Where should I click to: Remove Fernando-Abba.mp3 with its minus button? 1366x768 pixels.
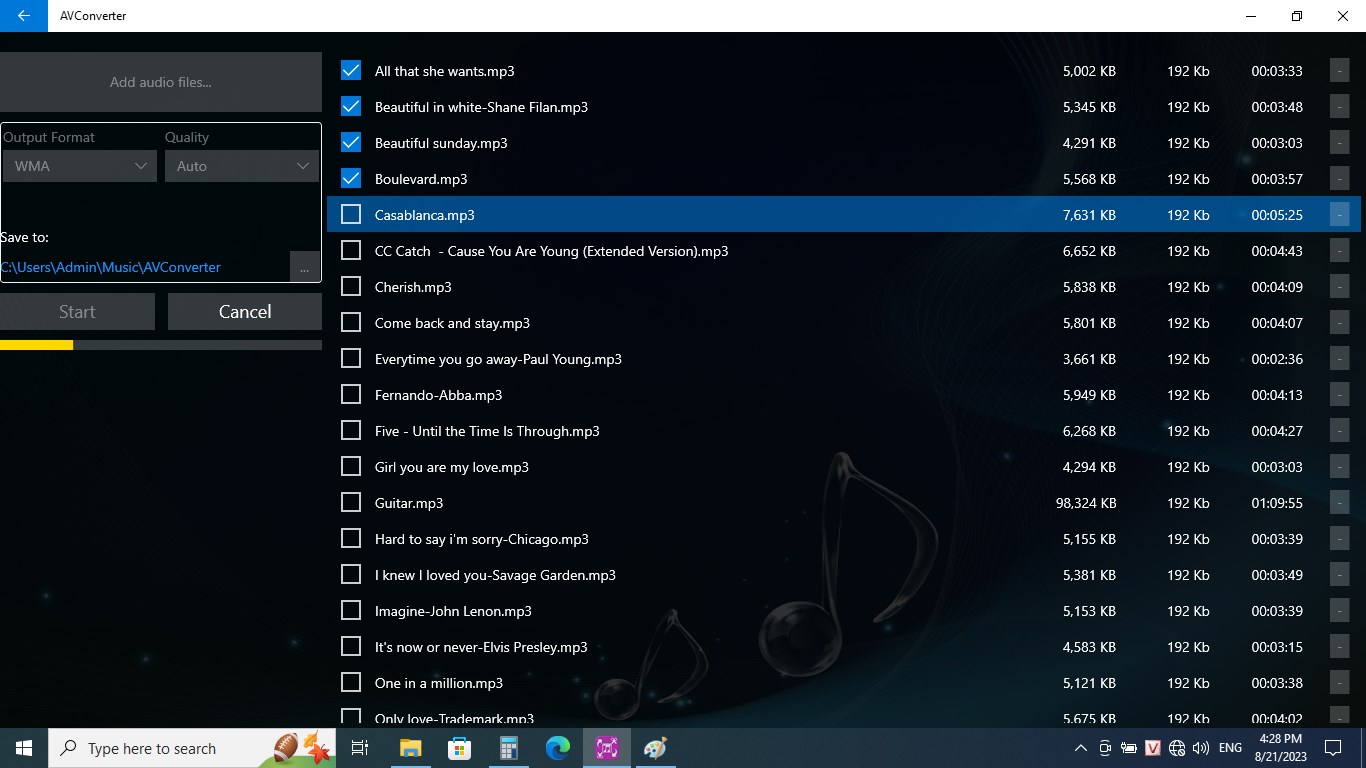[x=1339, y=395]
